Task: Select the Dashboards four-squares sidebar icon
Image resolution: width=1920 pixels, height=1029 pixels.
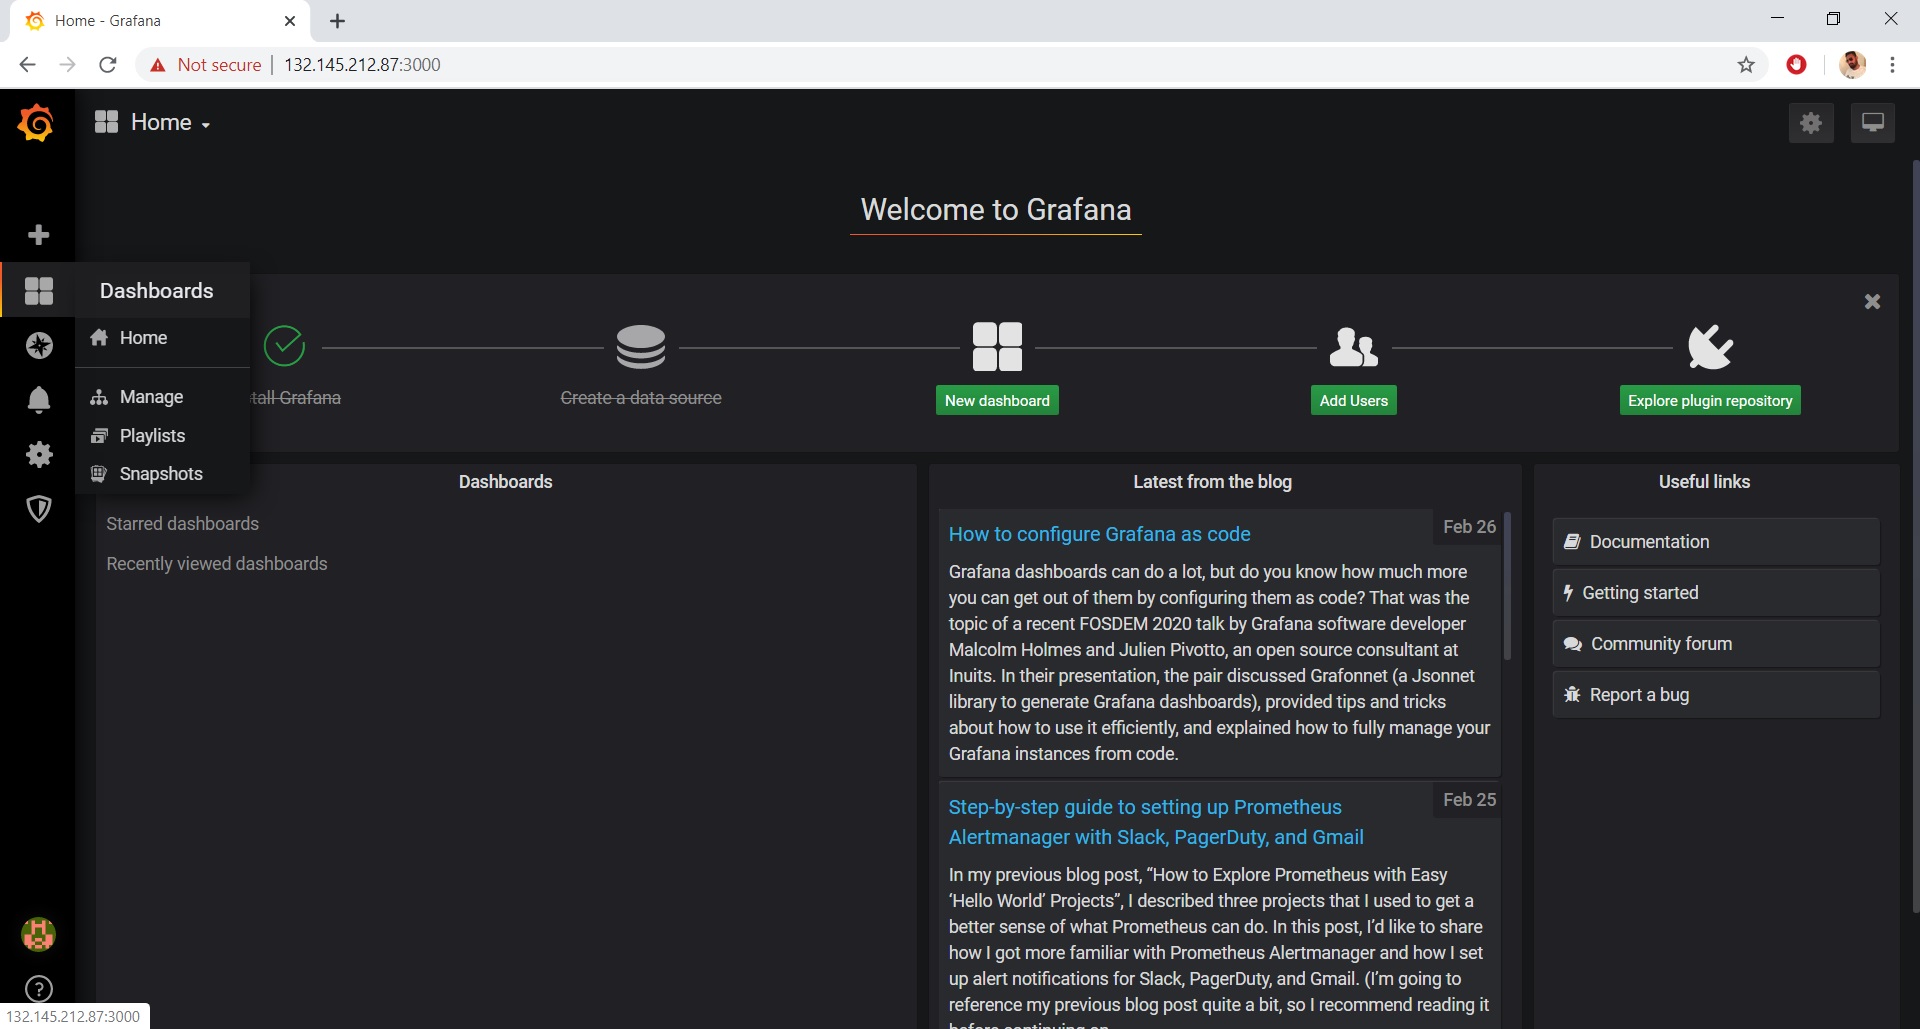Action: [x=39, y=291]
